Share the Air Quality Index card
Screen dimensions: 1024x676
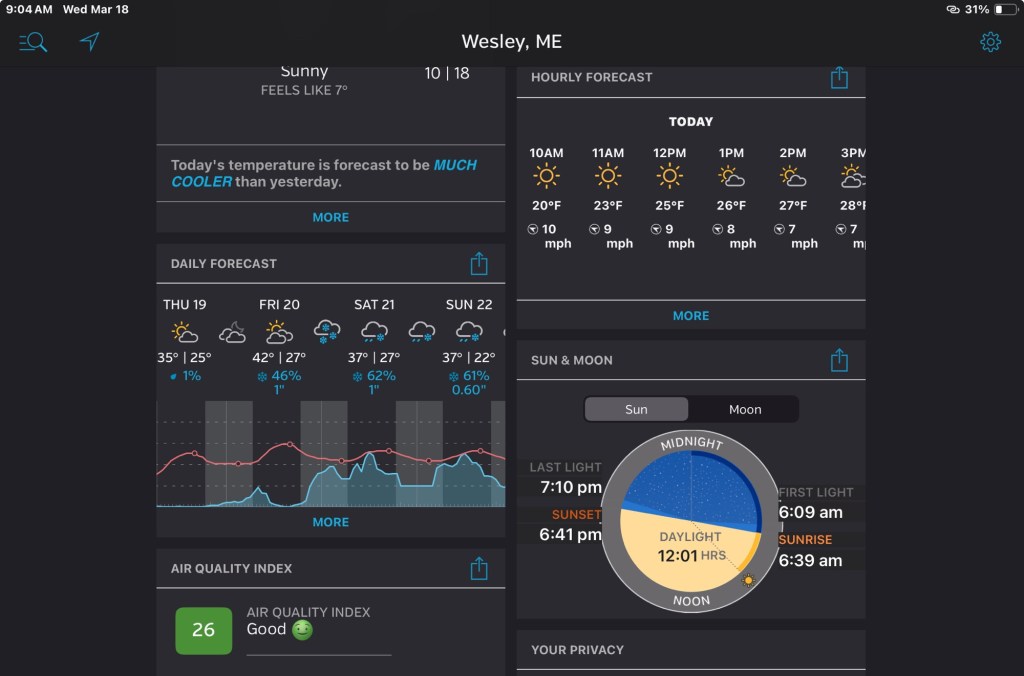(x=479, y=569)
